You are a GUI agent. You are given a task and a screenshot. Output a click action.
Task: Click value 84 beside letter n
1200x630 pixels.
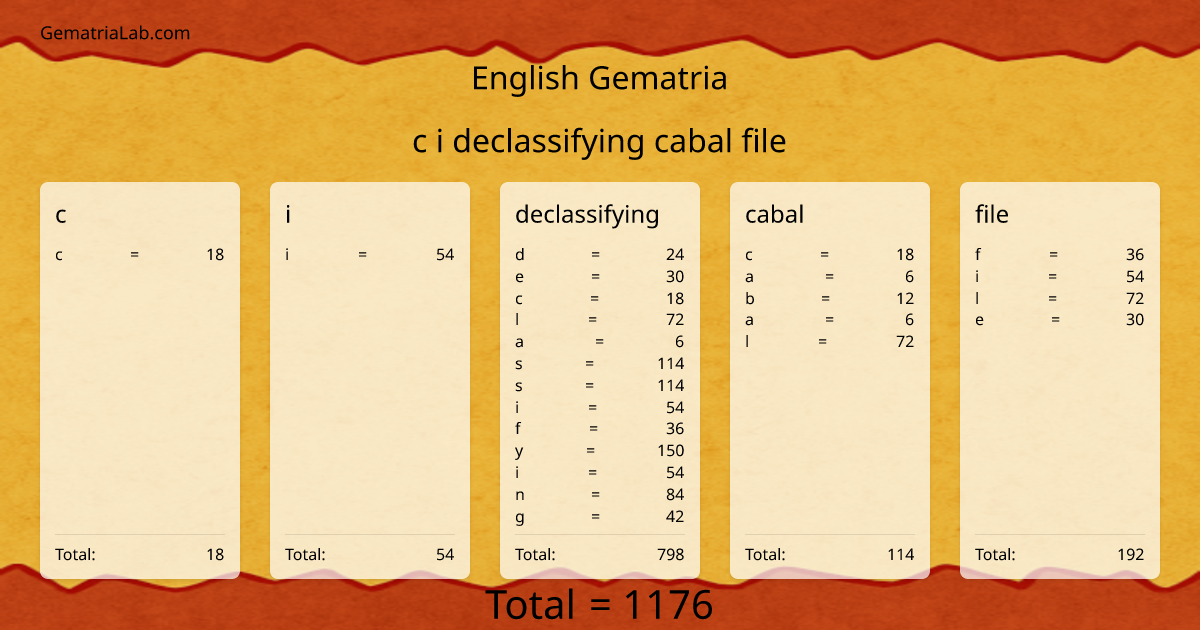click(x=675, y=495)
